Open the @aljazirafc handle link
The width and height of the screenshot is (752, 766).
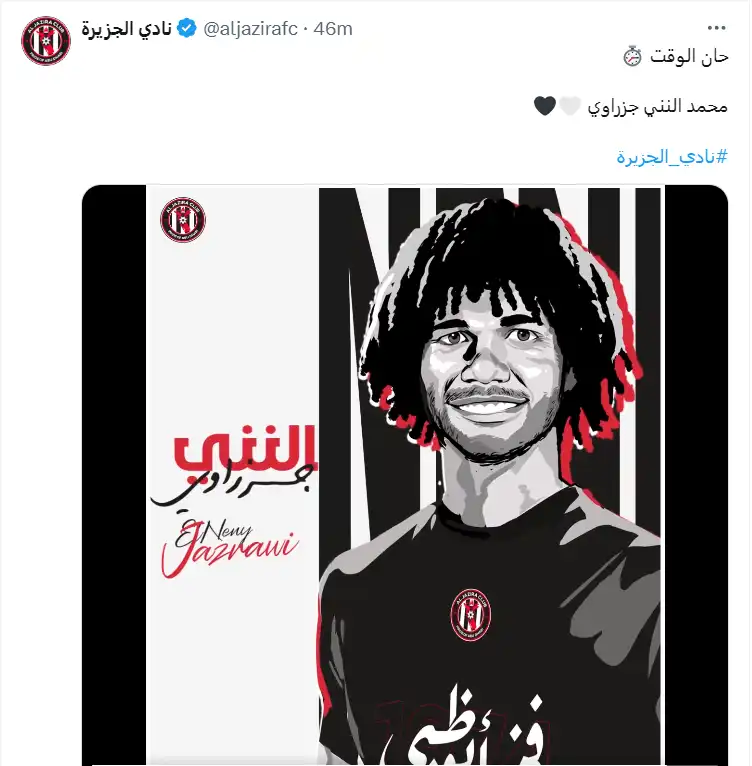point(250,29)
